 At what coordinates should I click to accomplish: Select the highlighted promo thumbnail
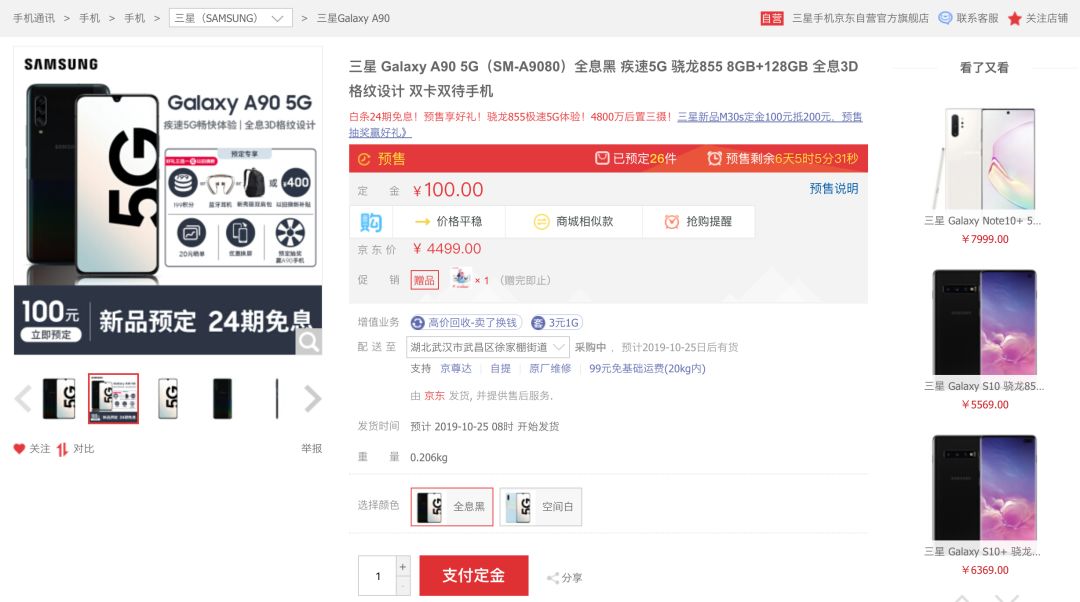[x=114, y=398]
